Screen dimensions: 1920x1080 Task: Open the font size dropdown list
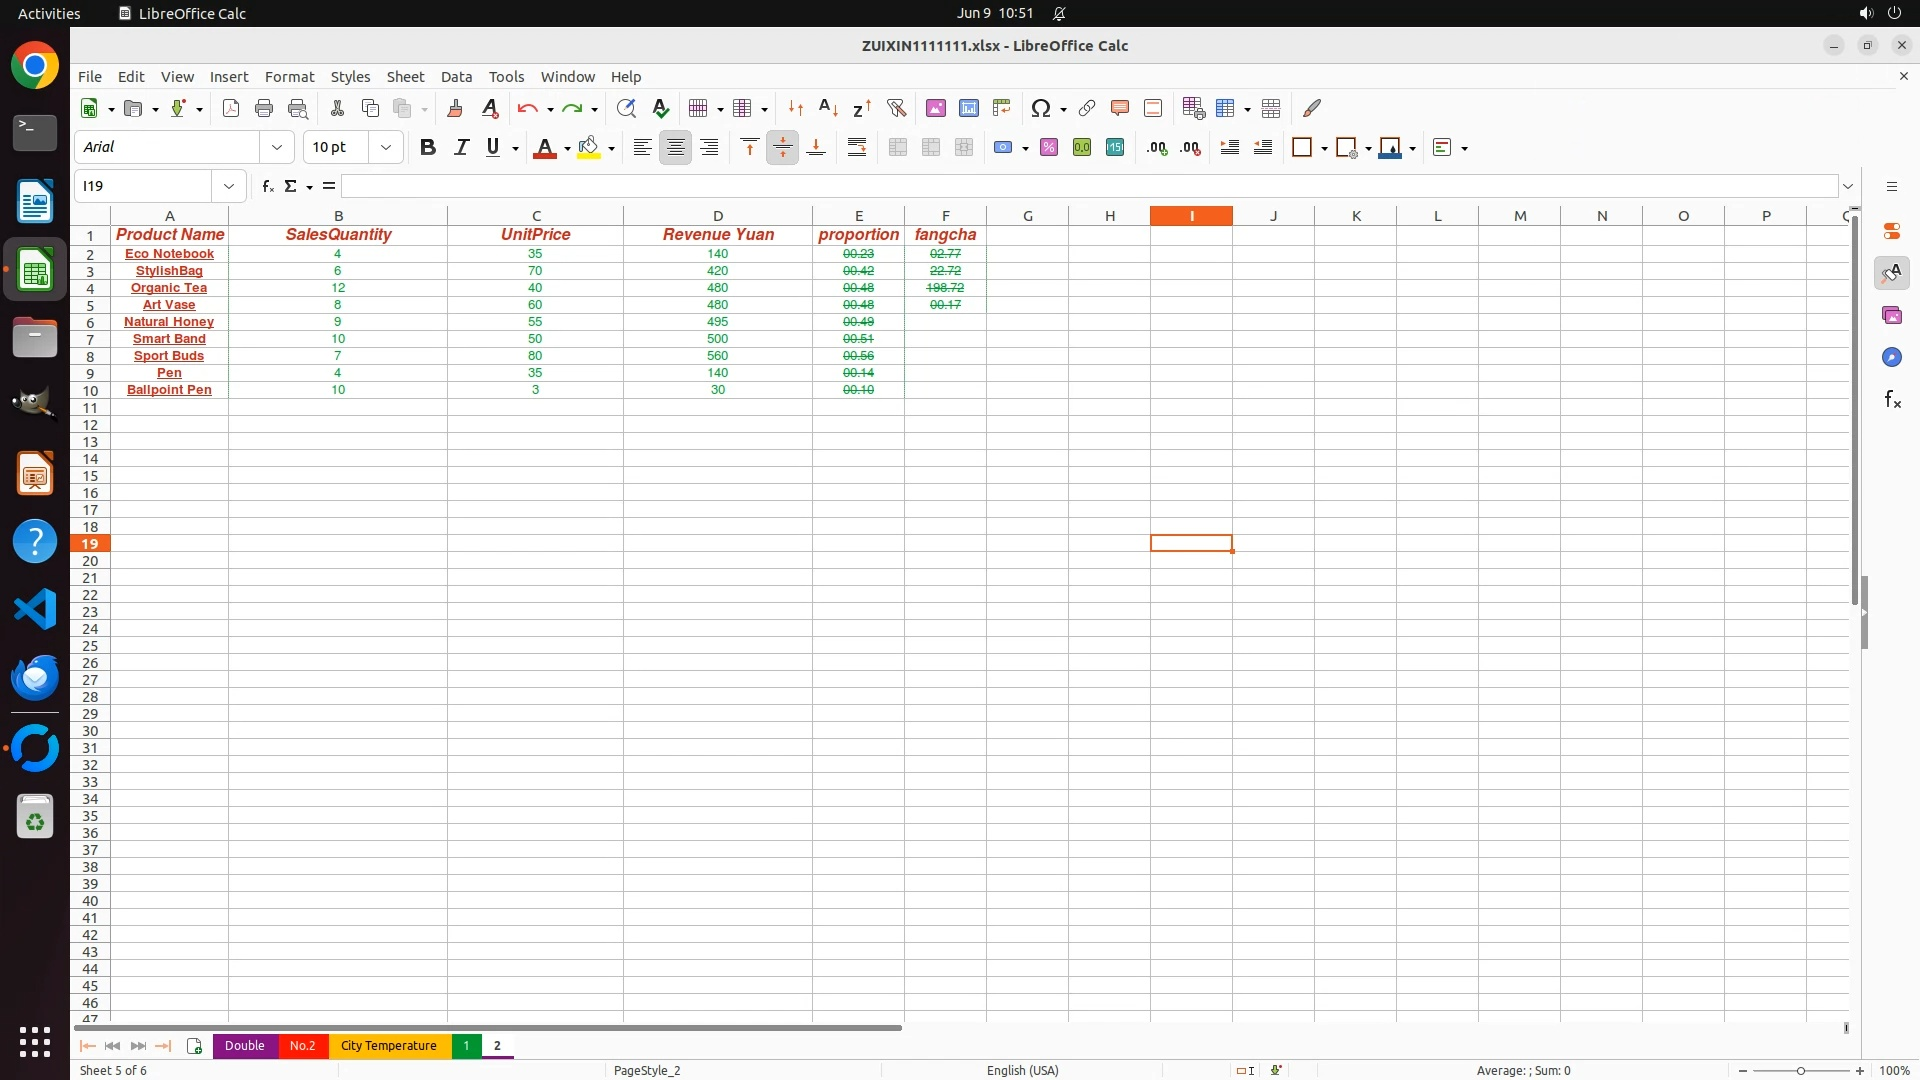pyautogui.click(x=386, y=147)
